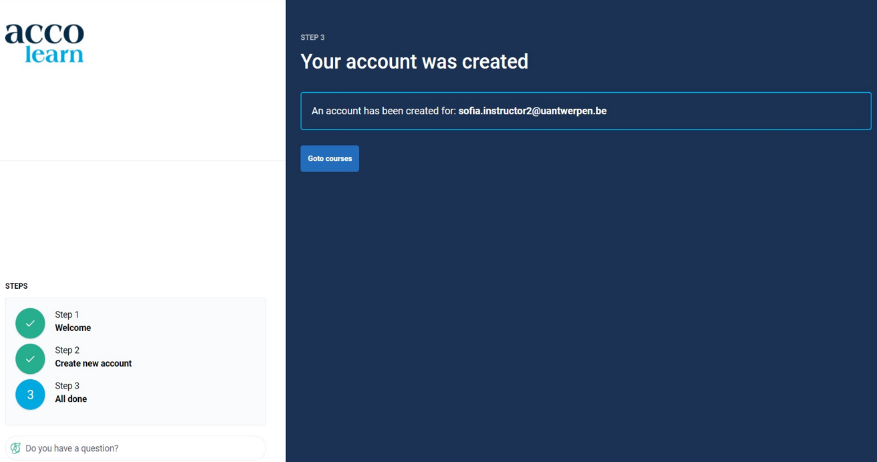Click 'An account has been created for:' text
This screenshot has height=462, width=877.
tap(384, 111)
